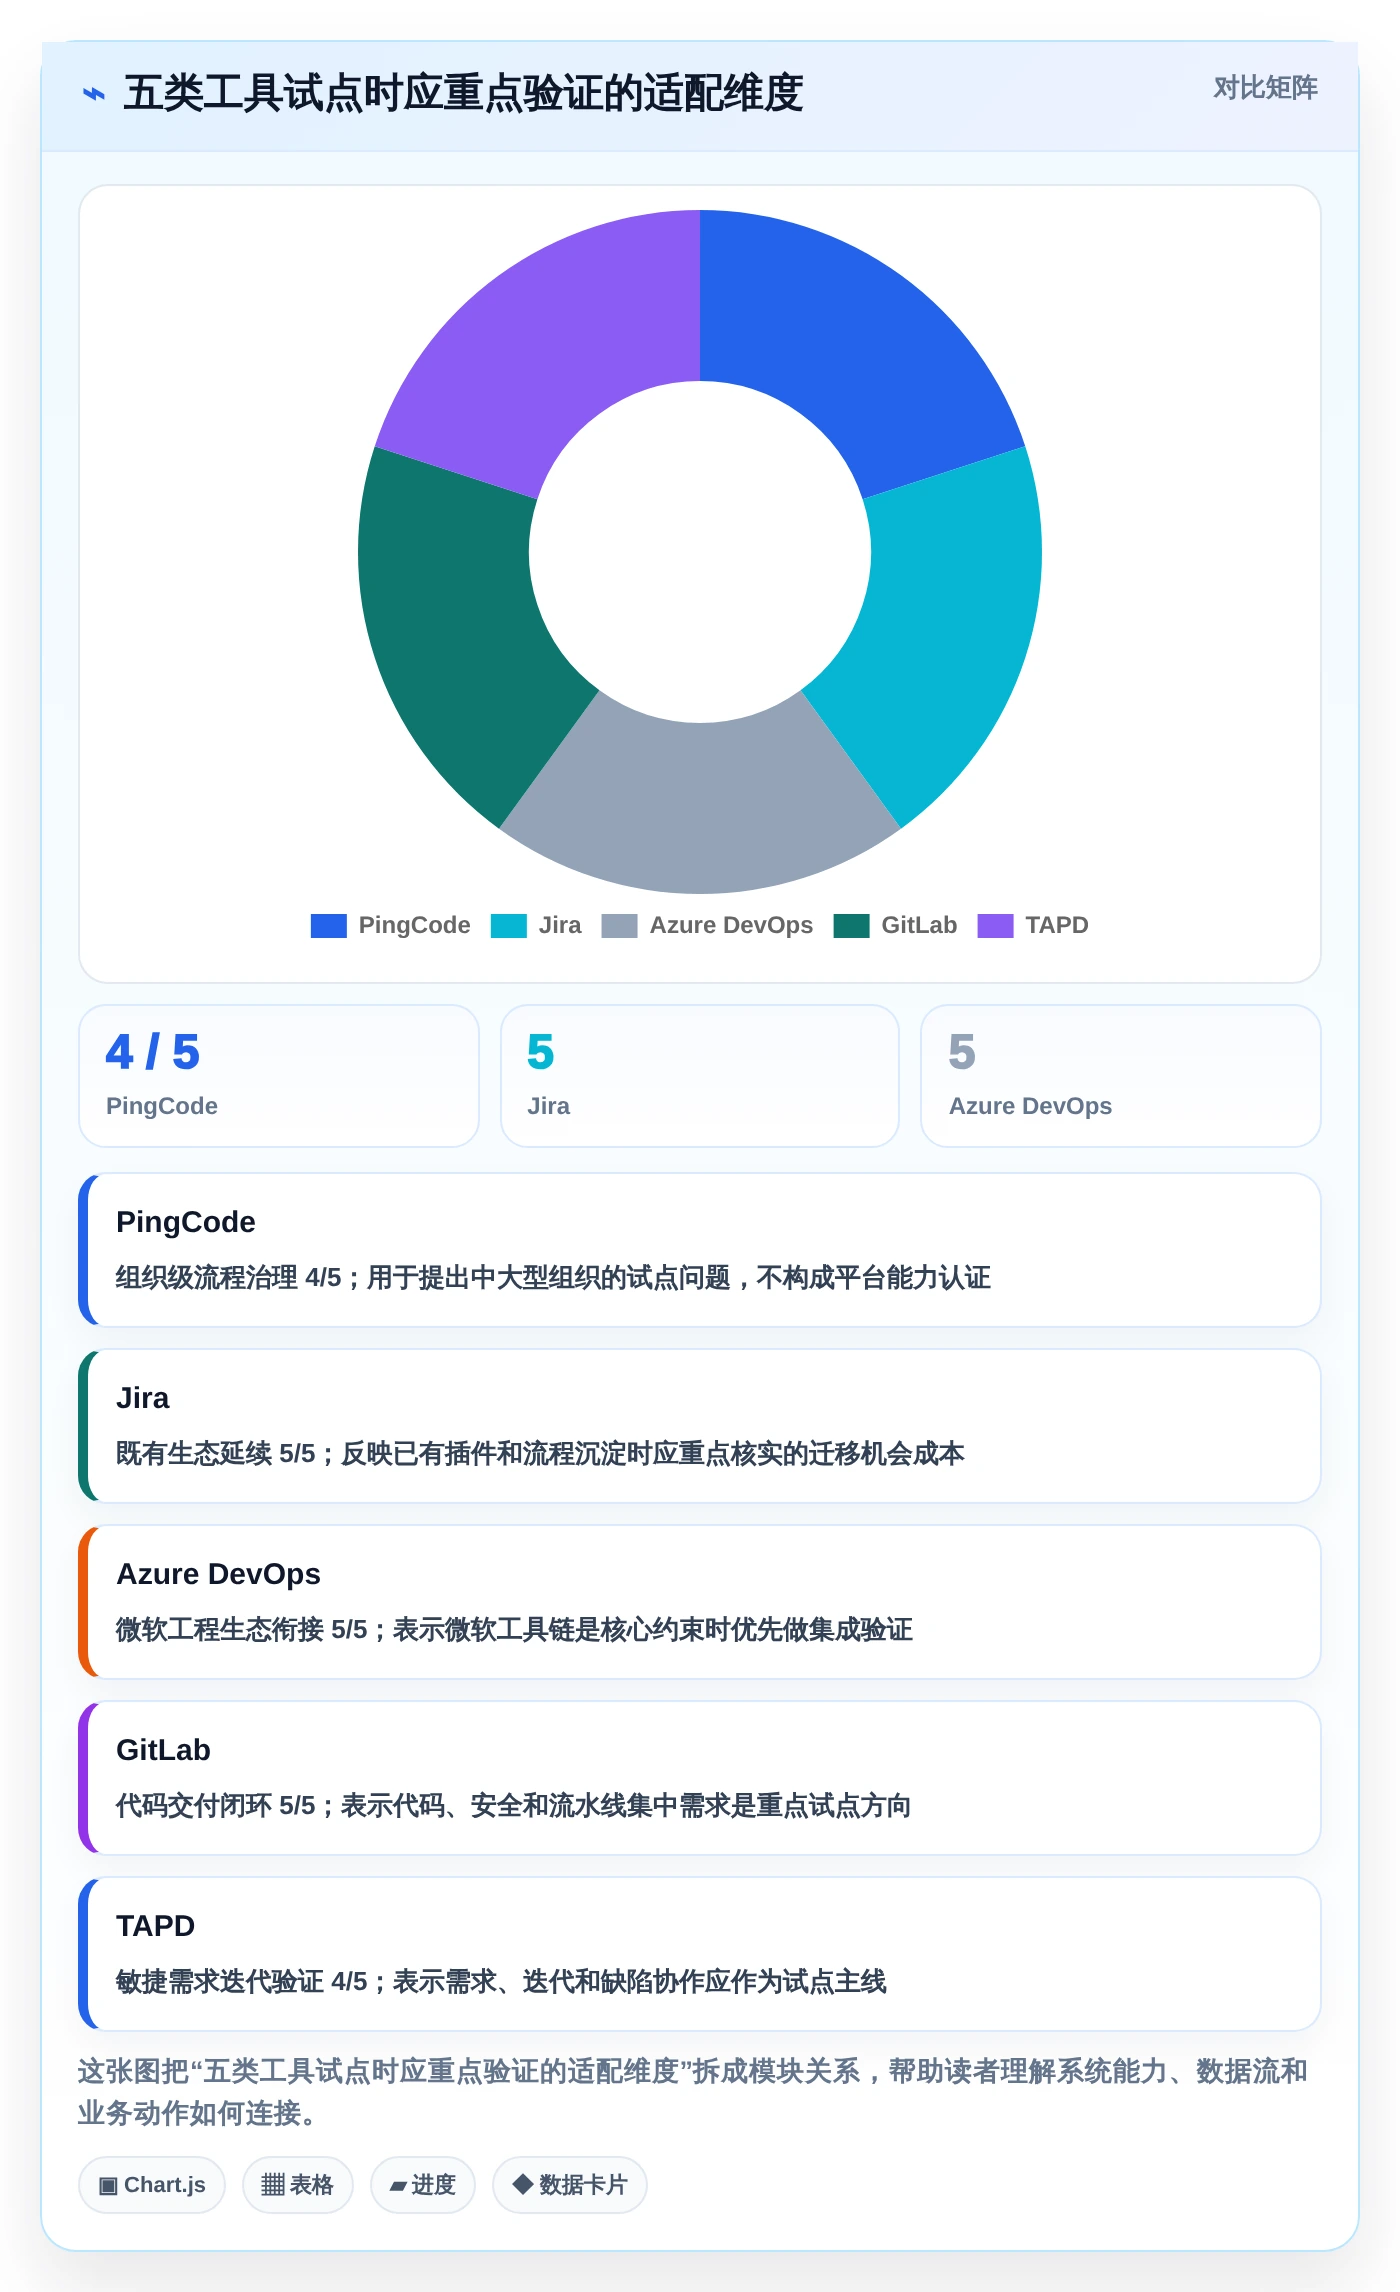
Task: Toggle Azure DevOps legend color box
Action: pyautogui.click(x=619, y=926)
